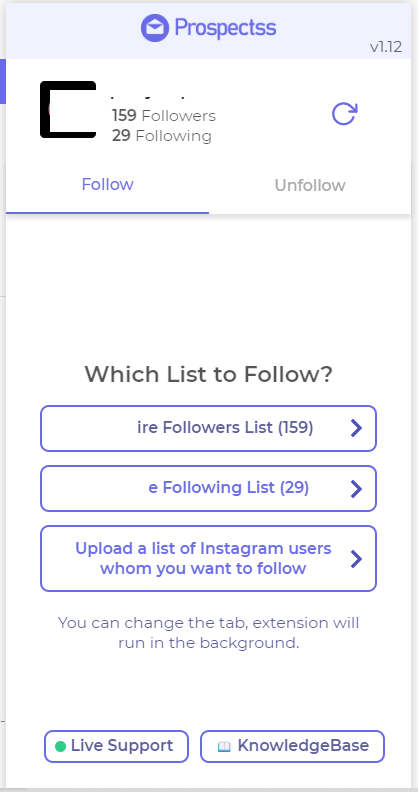Expand chevron on Following List (29)
The height and width of the screenshot is (792, 418).
[356, 488]
